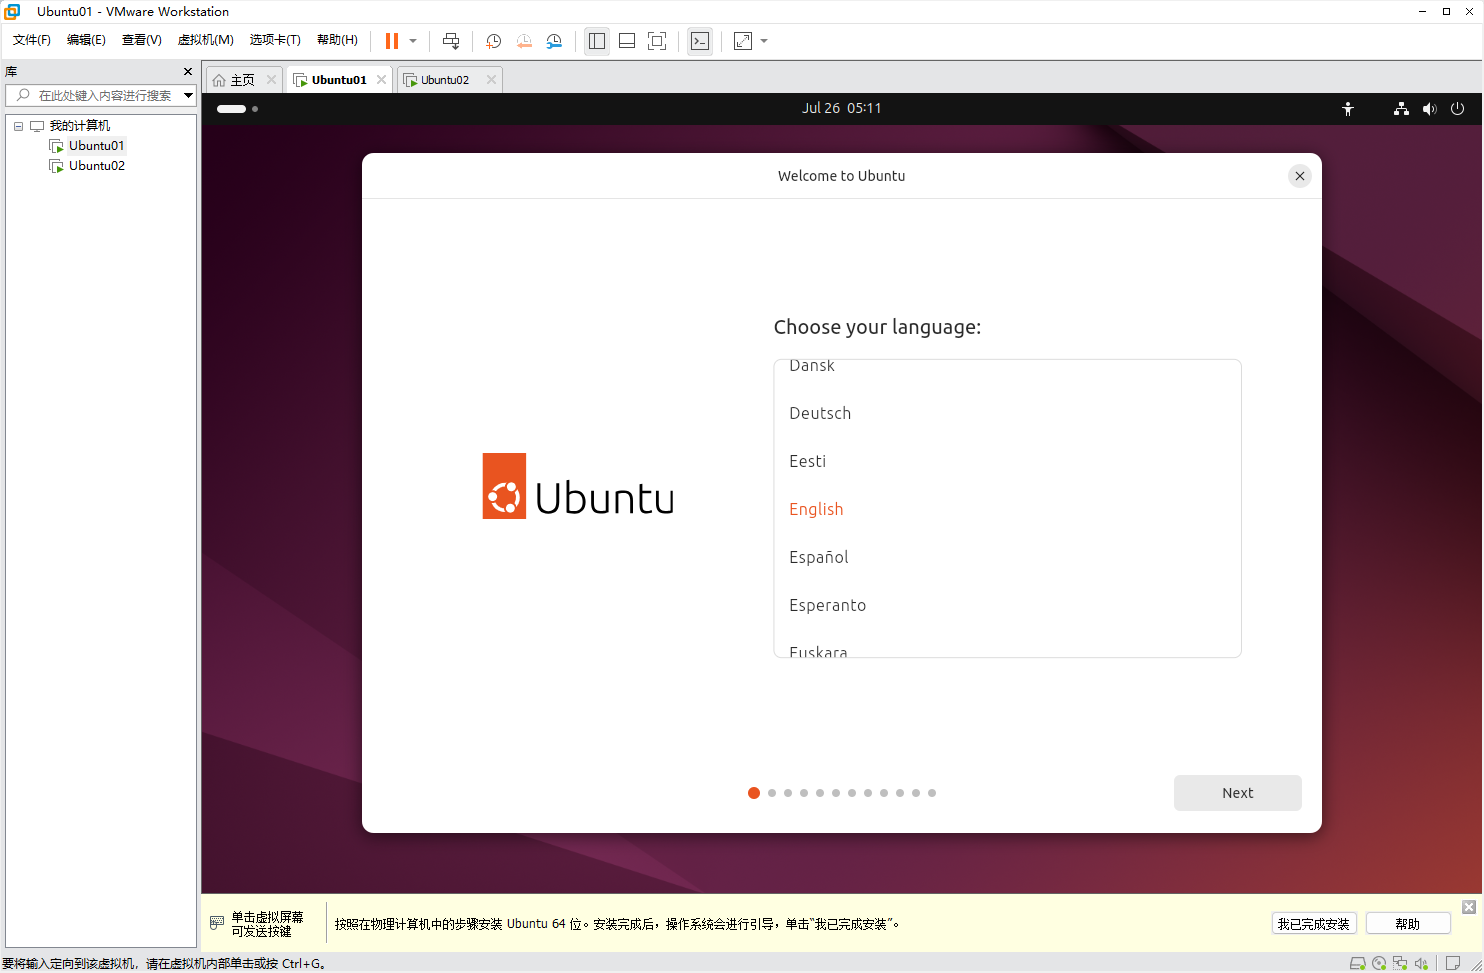The width and height of the screenshot is (1484, 973).
Task: Click the VMware Workstation app logo icon
Action: (x=12, y=11)
